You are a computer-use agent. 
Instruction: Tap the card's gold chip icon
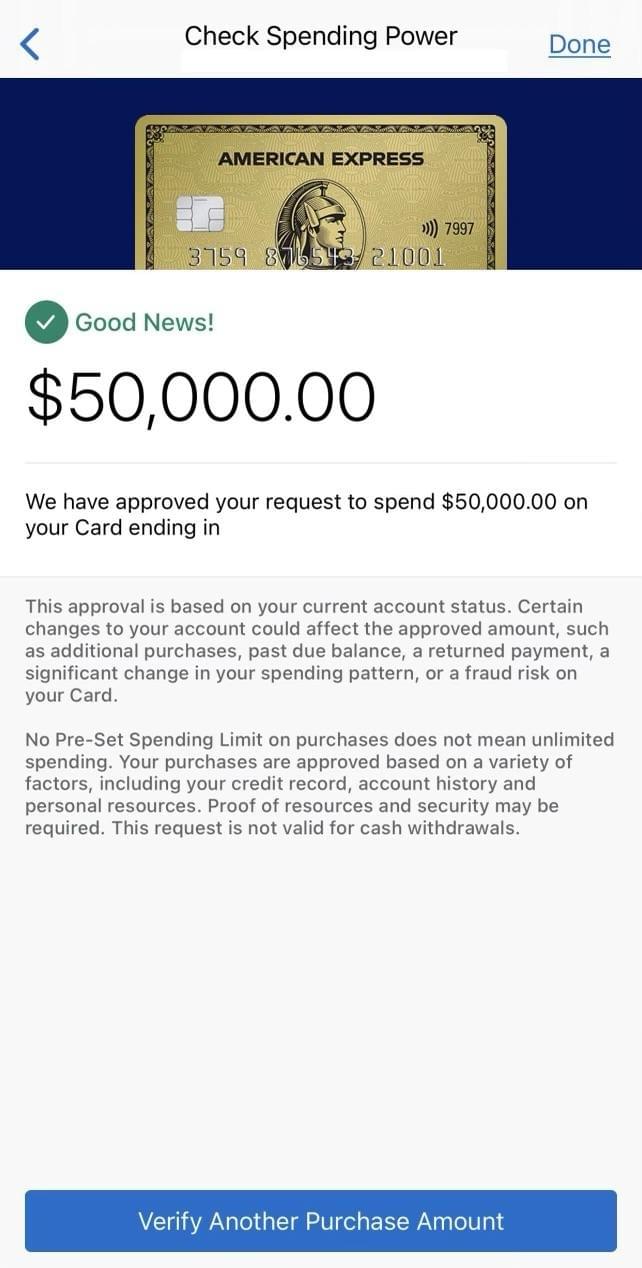pyautogui.click(x=199, y=214)
